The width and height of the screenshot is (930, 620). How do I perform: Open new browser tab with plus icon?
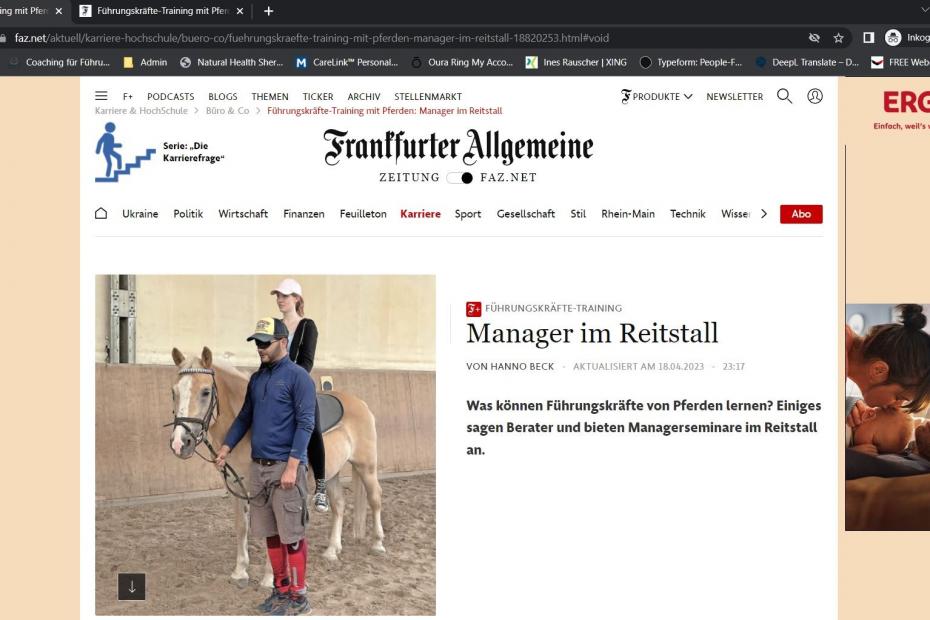[x=268, y=11]
